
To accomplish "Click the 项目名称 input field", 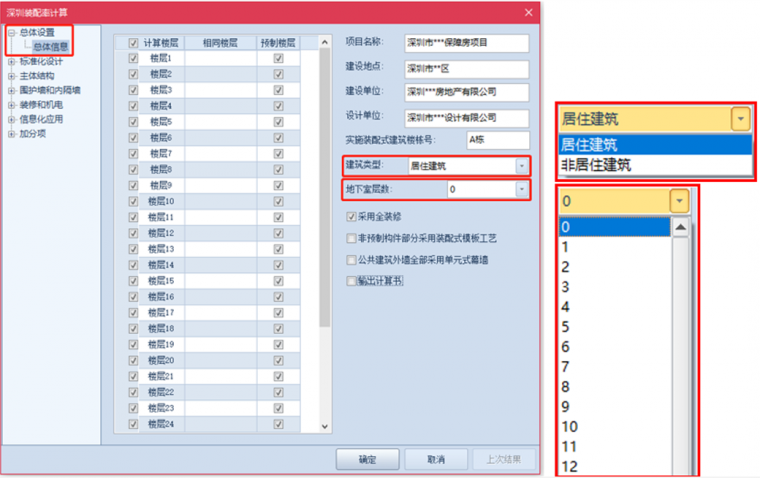I will 465,43.
